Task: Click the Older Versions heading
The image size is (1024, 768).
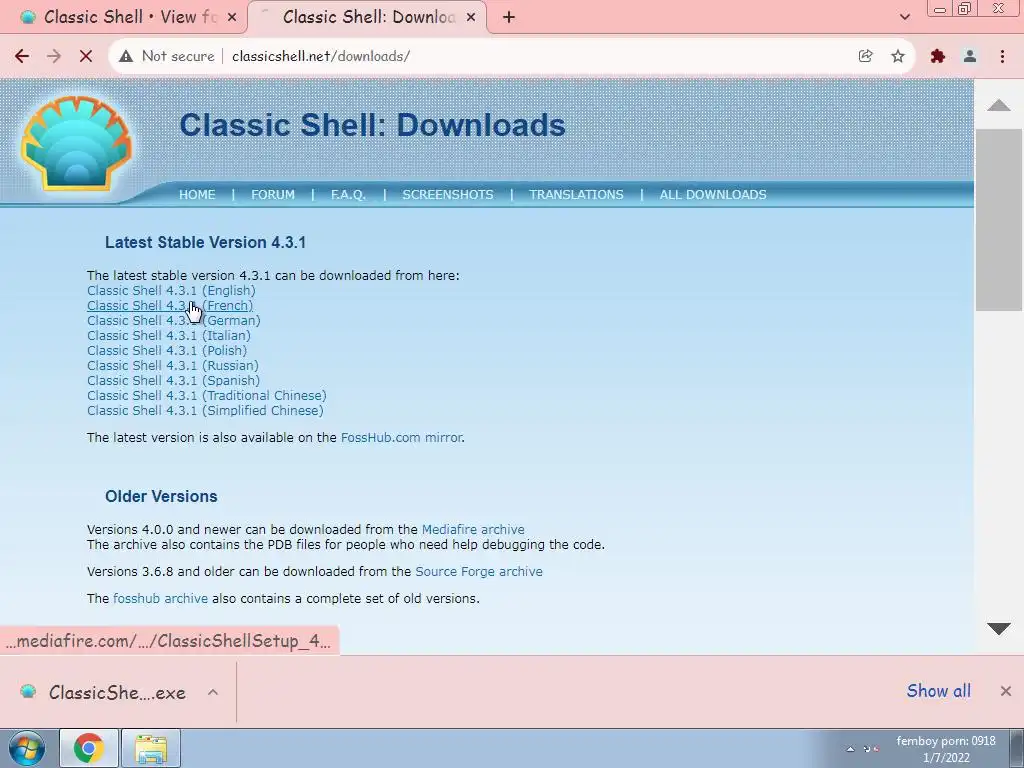Action: [161, 496]
